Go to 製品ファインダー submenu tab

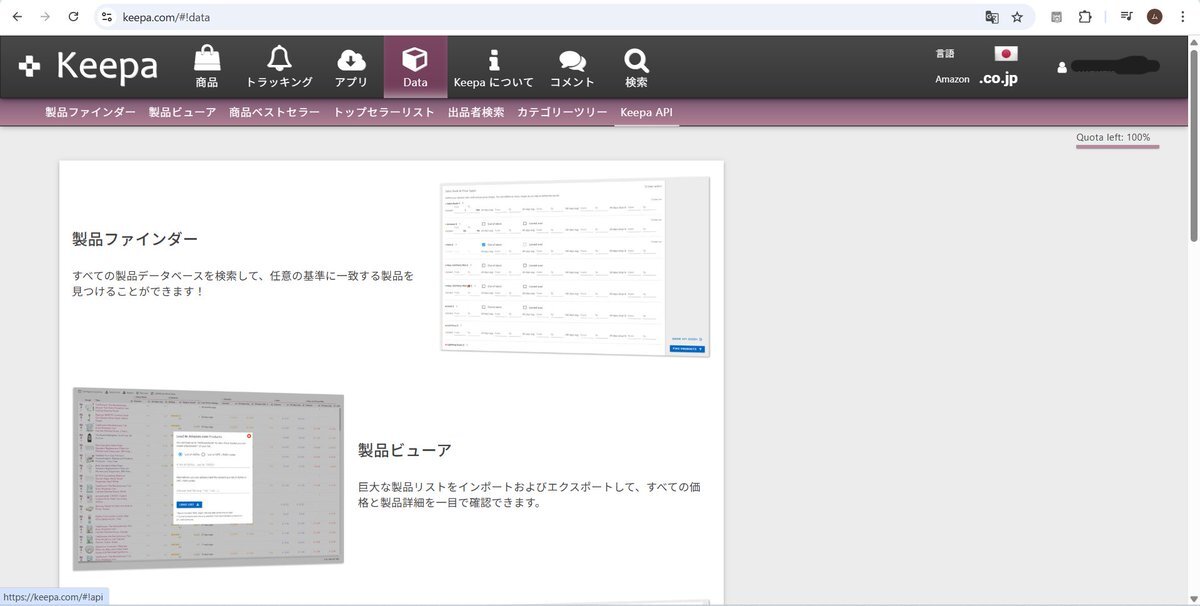pyautogui.click(x=90, y=112)
